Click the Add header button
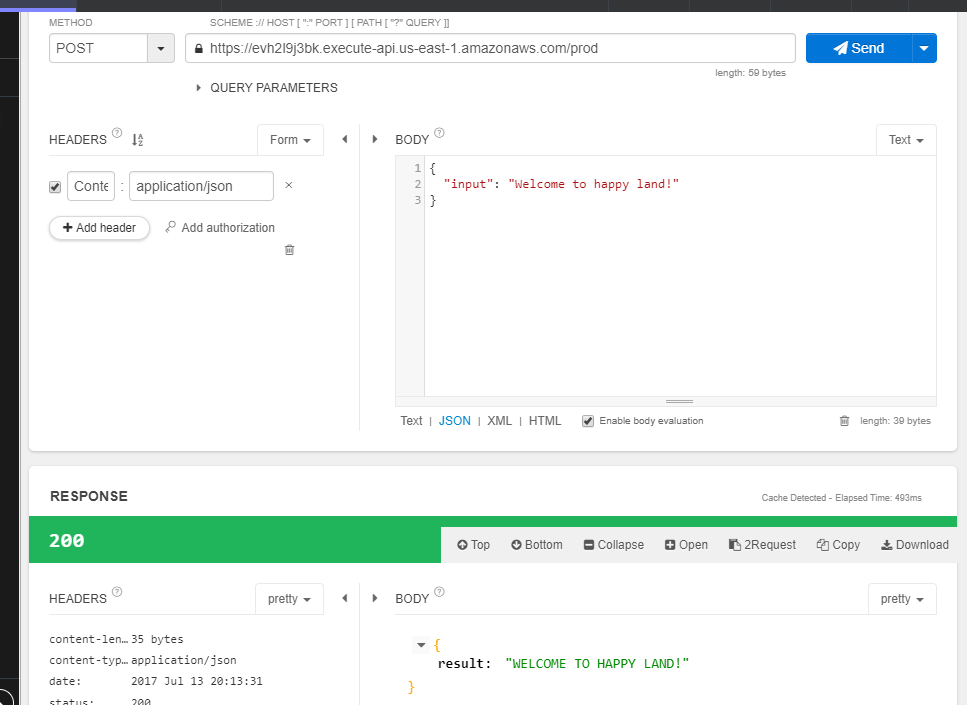 (99, 228)
